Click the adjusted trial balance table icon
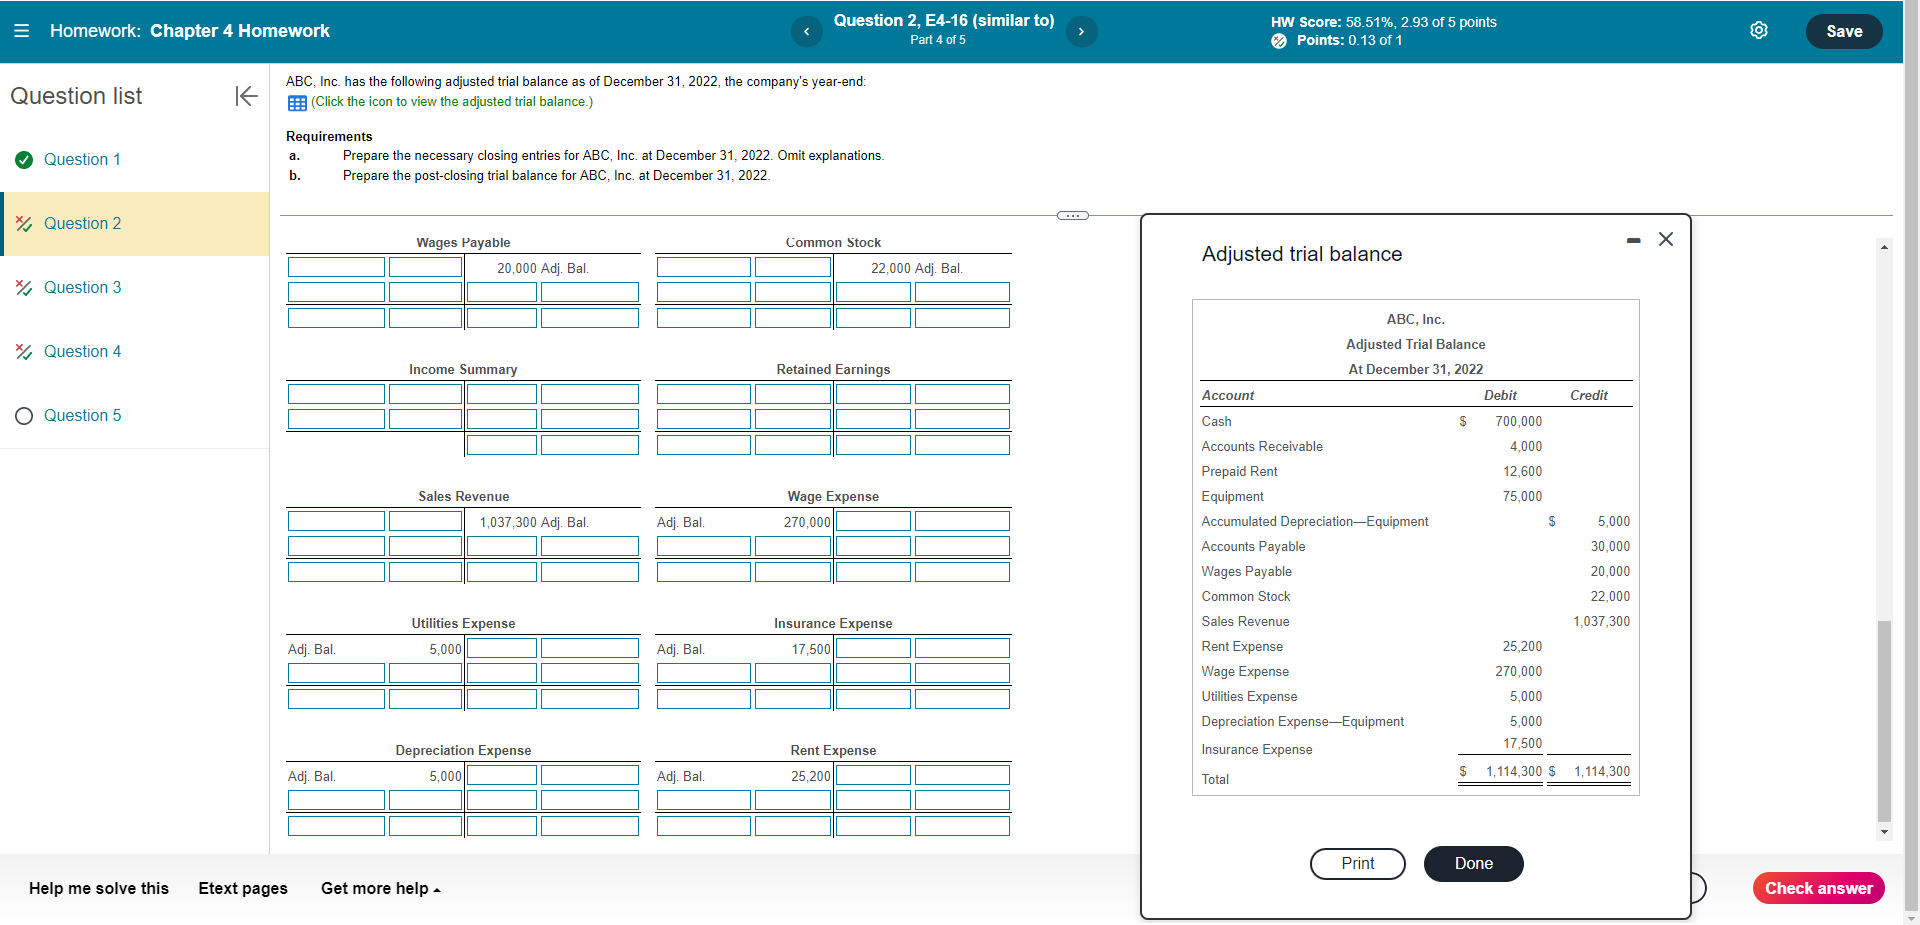Screen dimensions: 1920x925 (x=297, y=103)
